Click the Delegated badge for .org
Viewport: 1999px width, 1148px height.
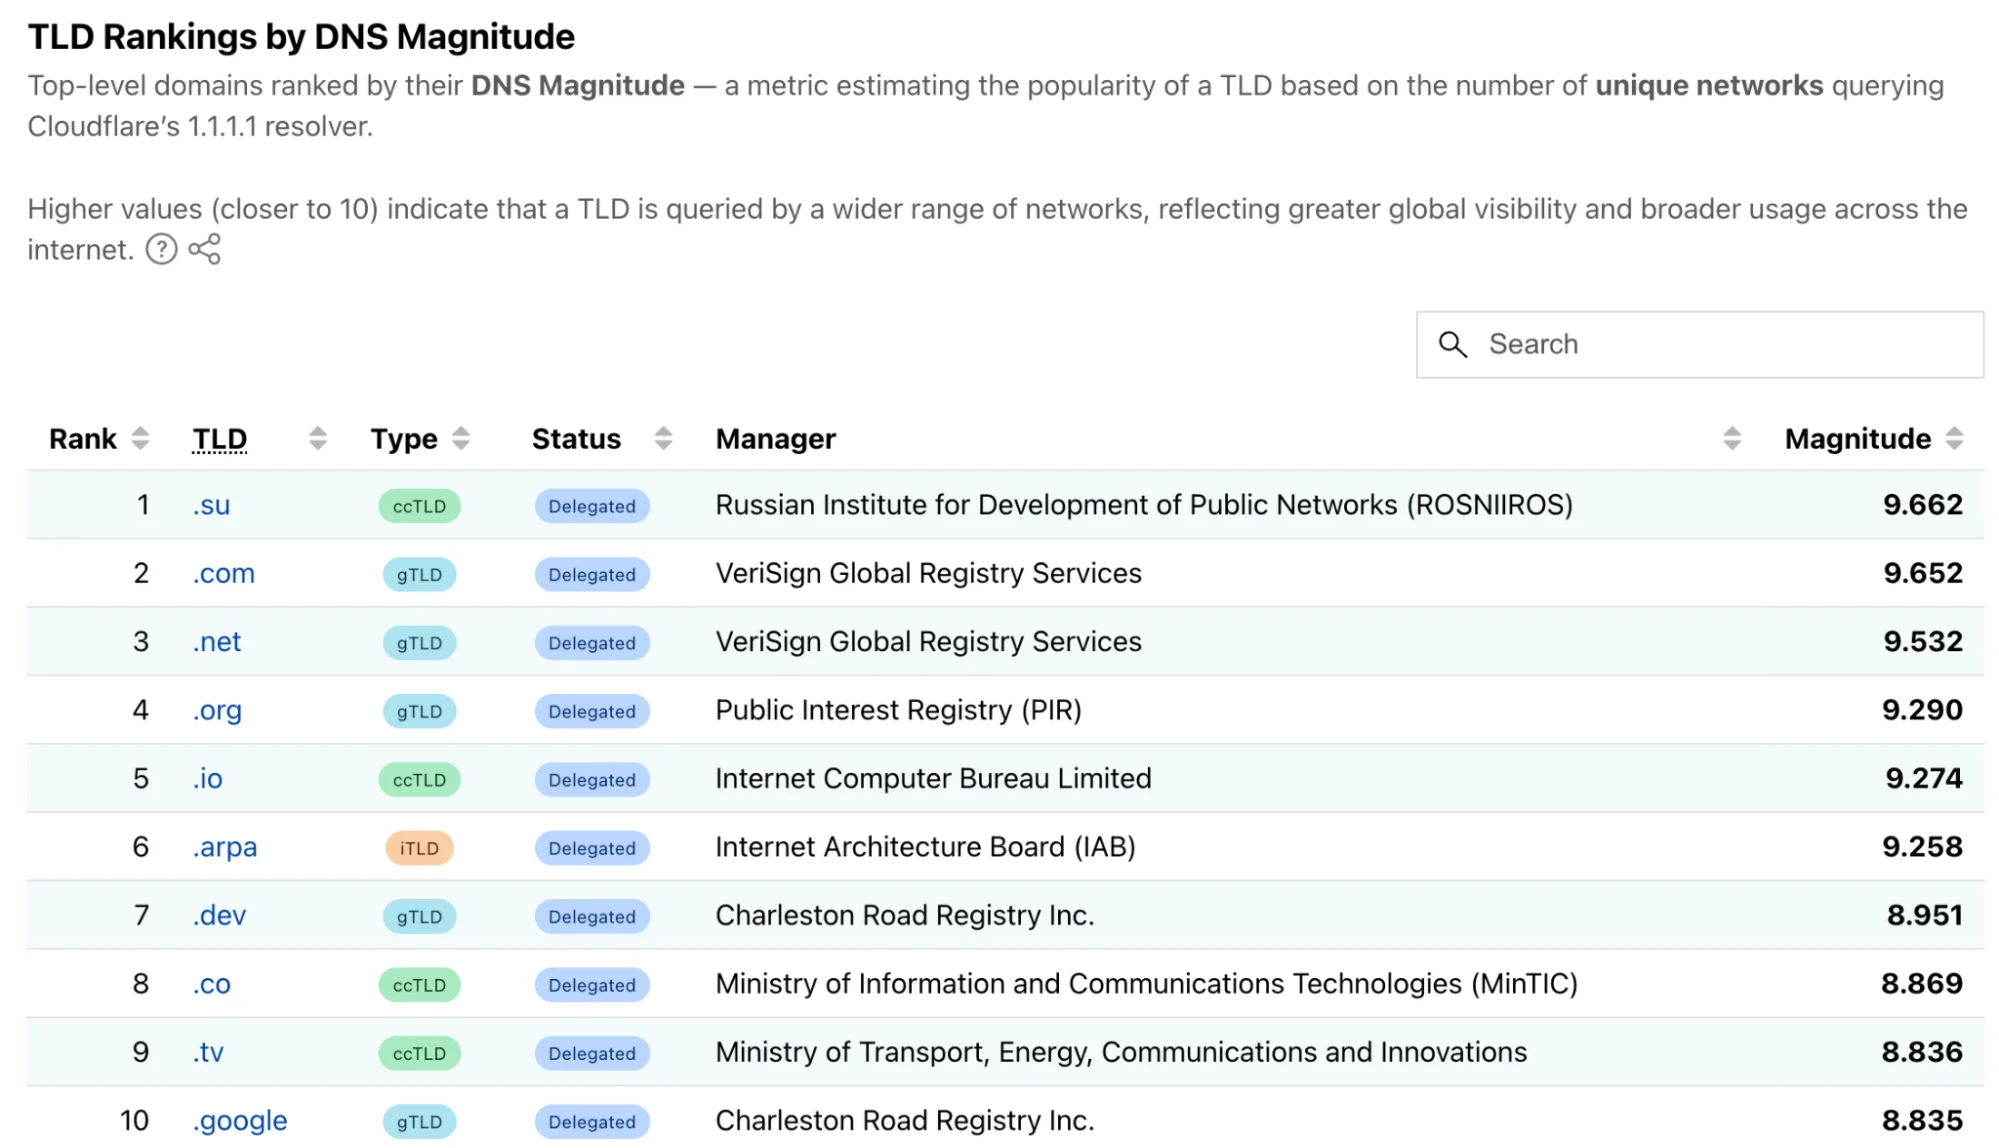(592, 711)
